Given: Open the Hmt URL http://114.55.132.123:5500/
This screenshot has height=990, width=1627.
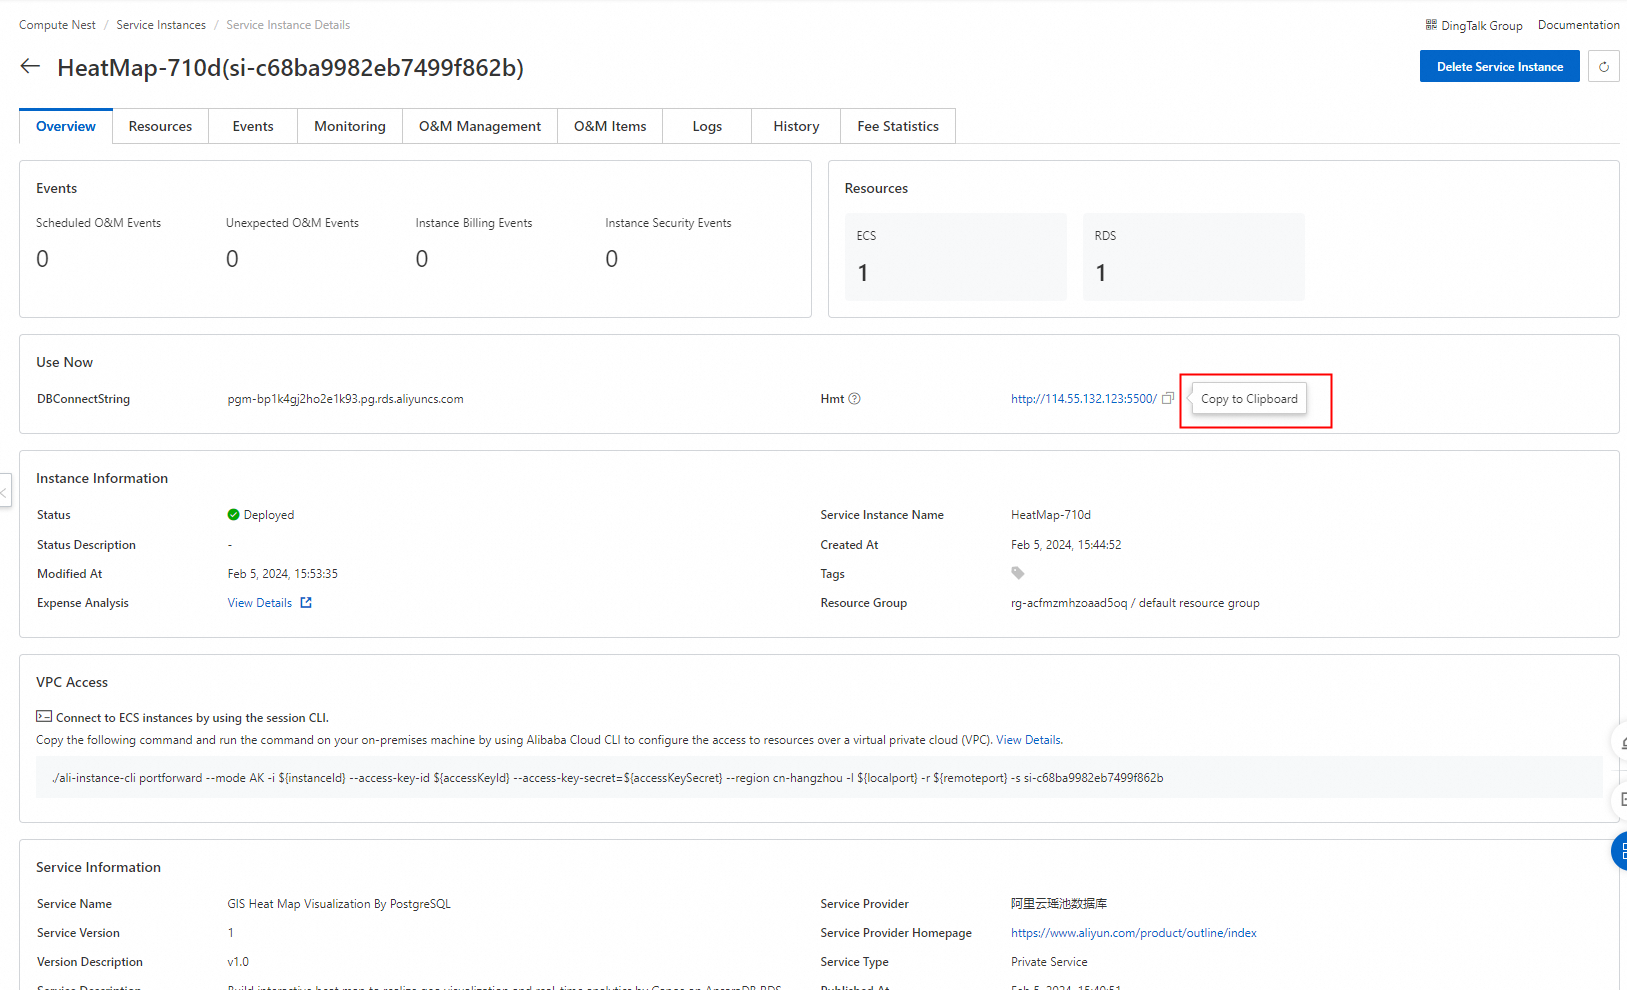Looking at the screenshot, I should click(1084, 399).
